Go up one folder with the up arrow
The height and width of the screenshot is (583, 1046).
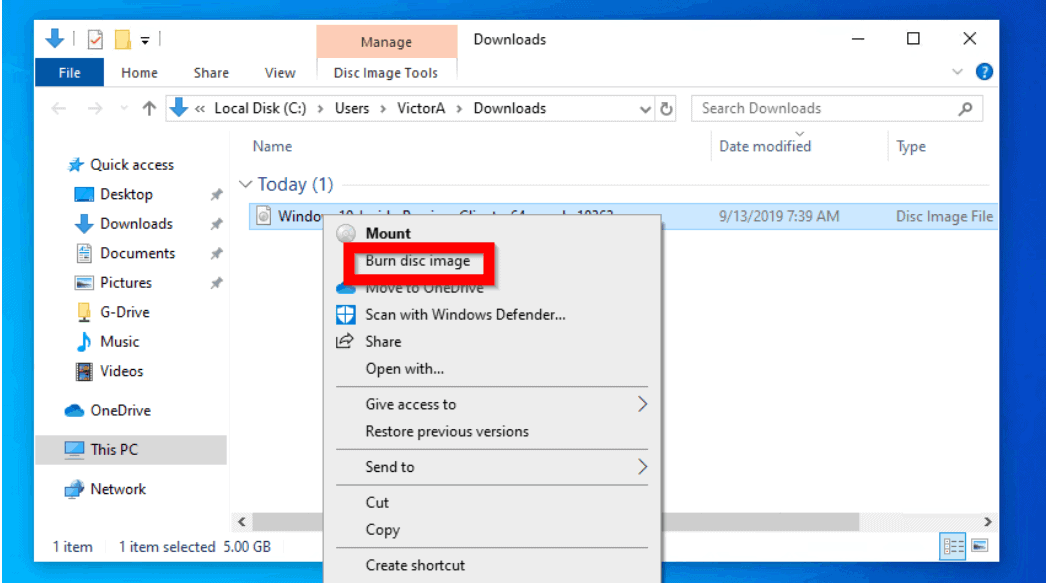(x=149, y=108)
